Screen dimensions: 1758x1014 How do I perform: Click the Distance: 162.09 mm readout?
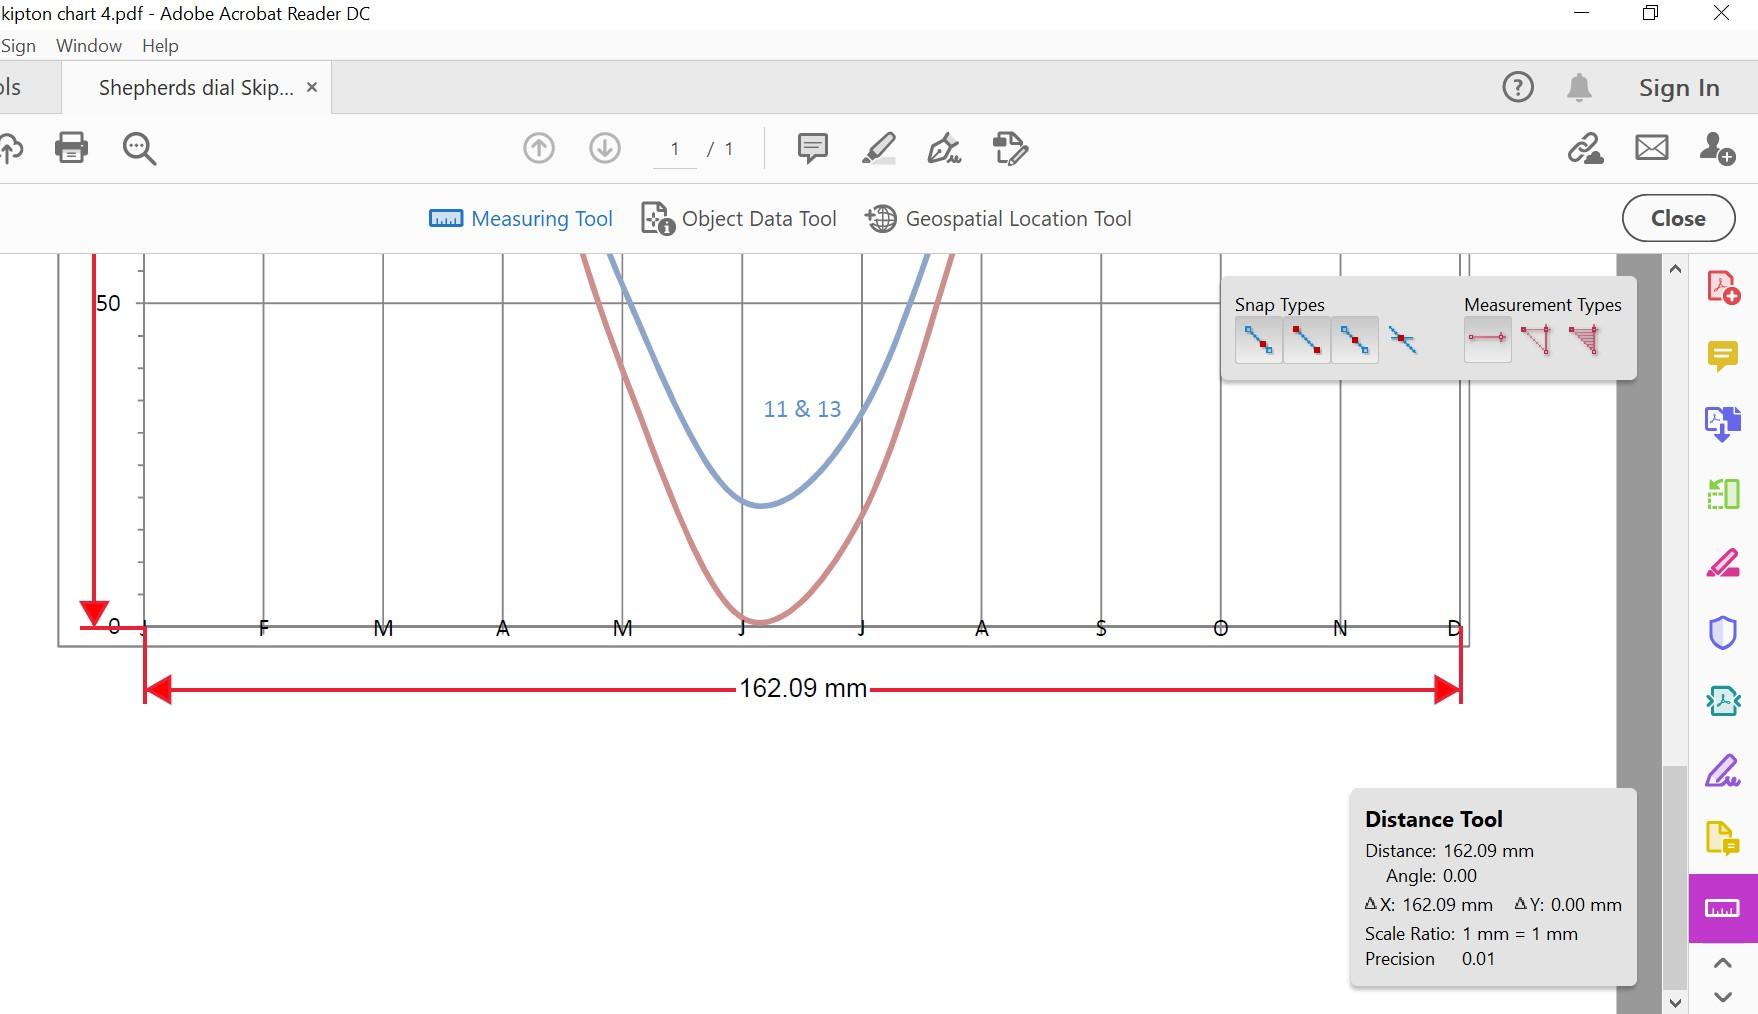click(1449, 851)
